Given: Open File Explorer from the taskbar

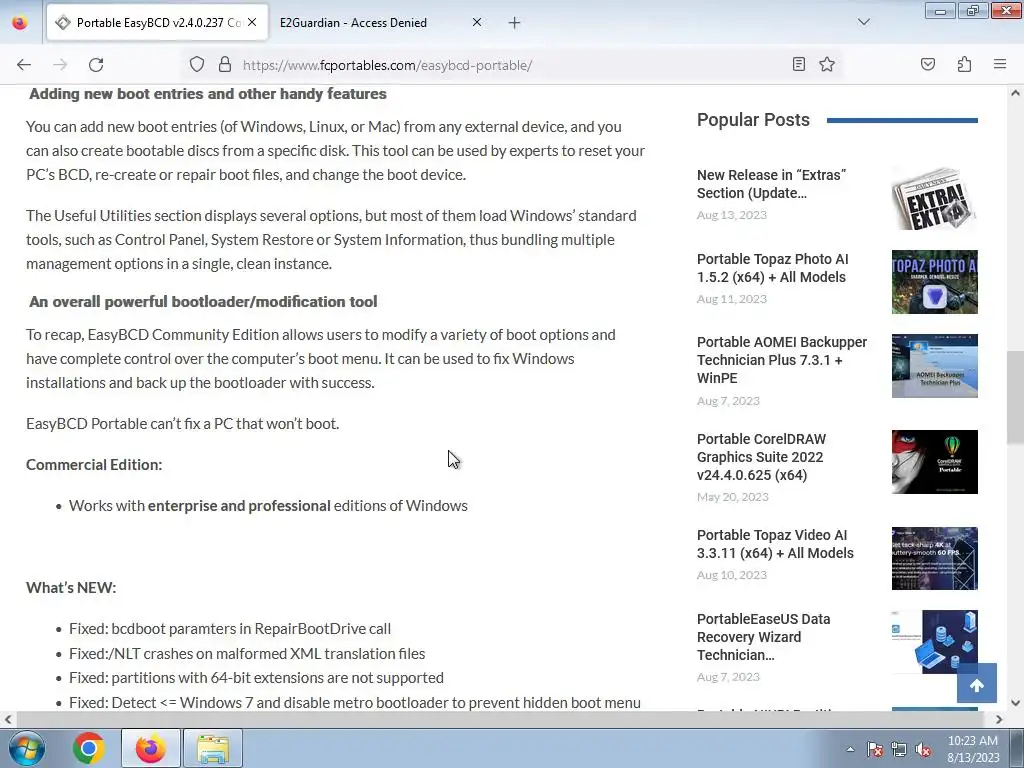Looking at the screenshot, I should pyautogui.click(x=213, y=748).
